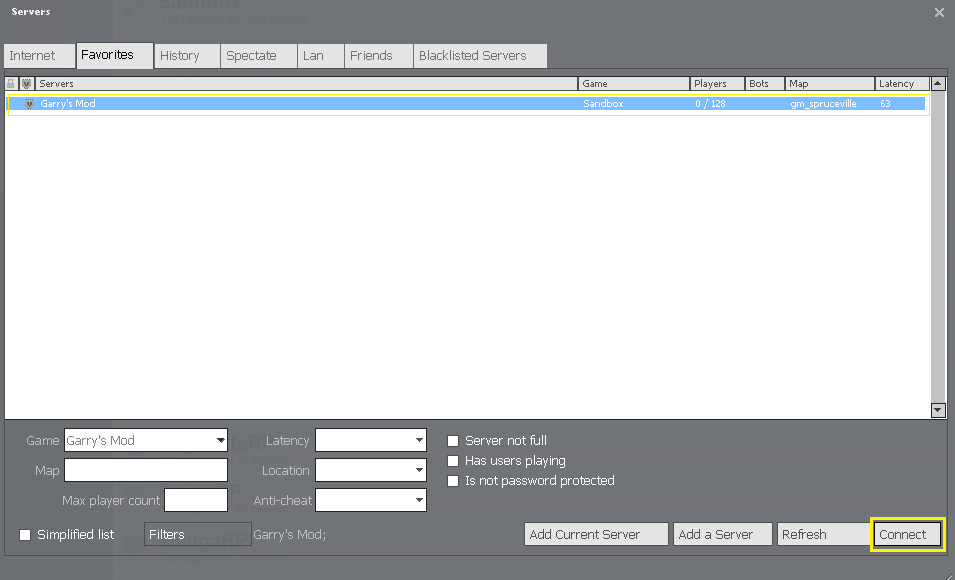
Task: Click Add Current Server button
Action: click(x=596, y=534)
